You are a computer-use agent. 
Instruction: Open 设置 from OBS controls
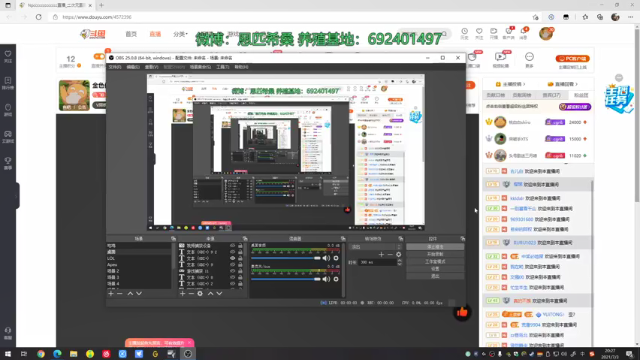click(x=435, y=269)
